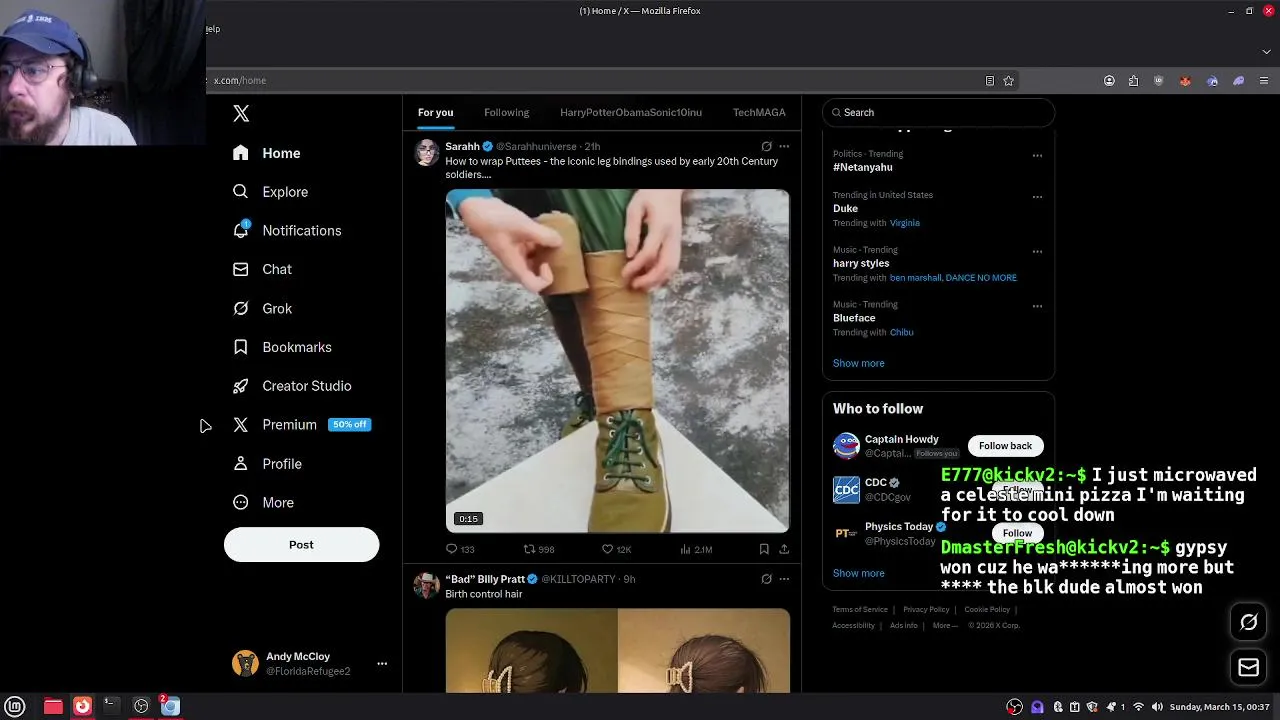The width and height of the screenshot is (1280, 720).
Task: Open Home in the left navigation
Action: 266,153
